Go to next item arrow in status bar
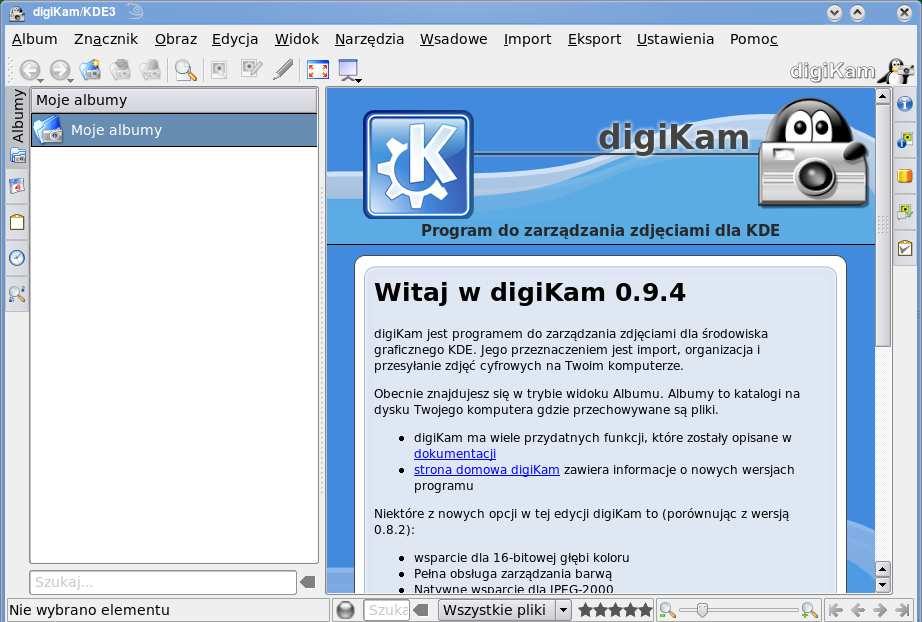Screen dimensions: 922x622 click(880, 610)
